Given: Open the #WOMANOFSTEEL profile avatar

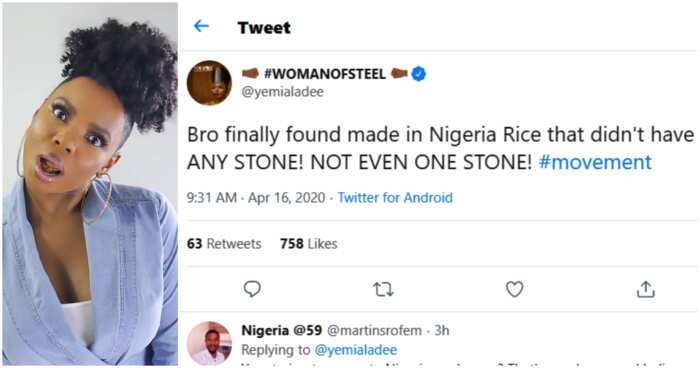Looking at the screenshot, I should [x=209, y=83].
